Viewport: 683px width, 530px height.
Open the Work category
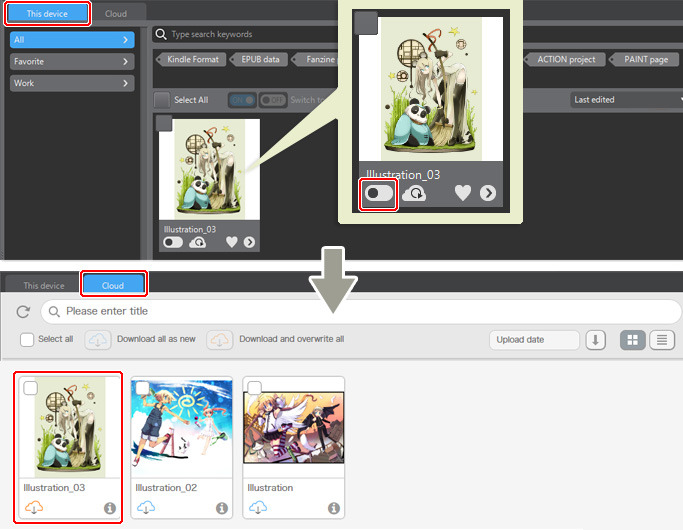coord(72,83)
